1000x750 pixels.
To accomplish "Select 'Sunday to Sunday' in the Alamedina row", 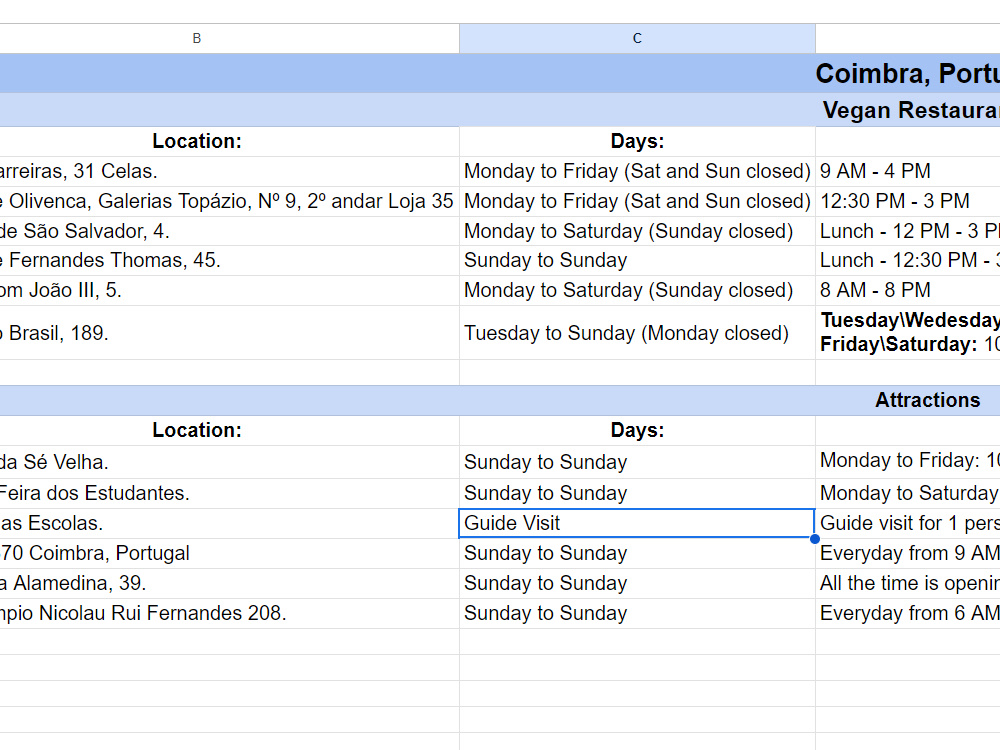I will pyautogui.click(x=637, y=583).
